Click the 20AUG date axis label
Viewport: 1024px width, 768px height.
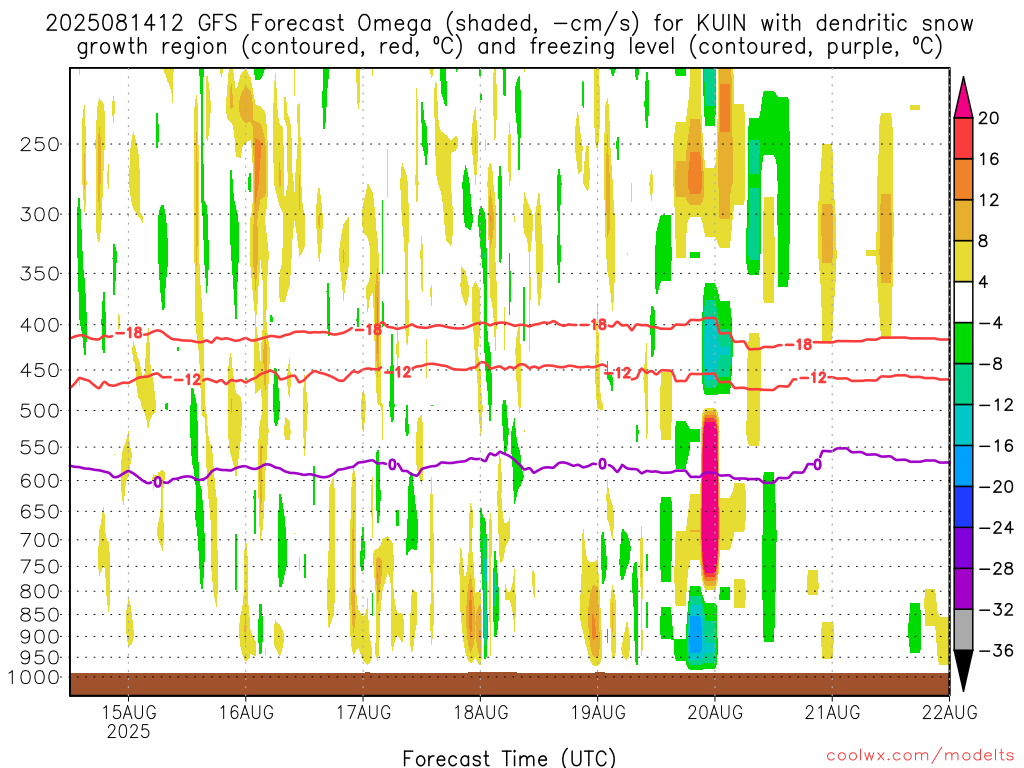[x=715, y=711]
